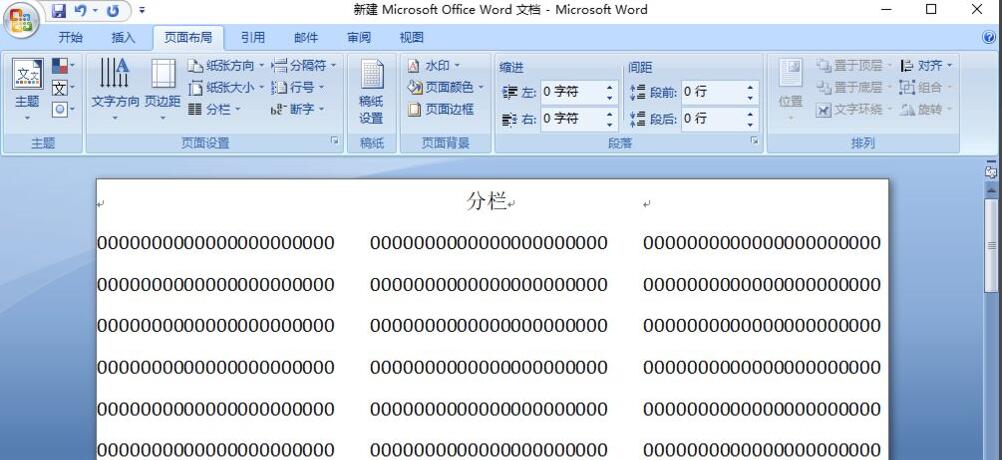Go to the 邮件 tab
The width and height of the screenshot is (1002, 460).
point(306,38)
